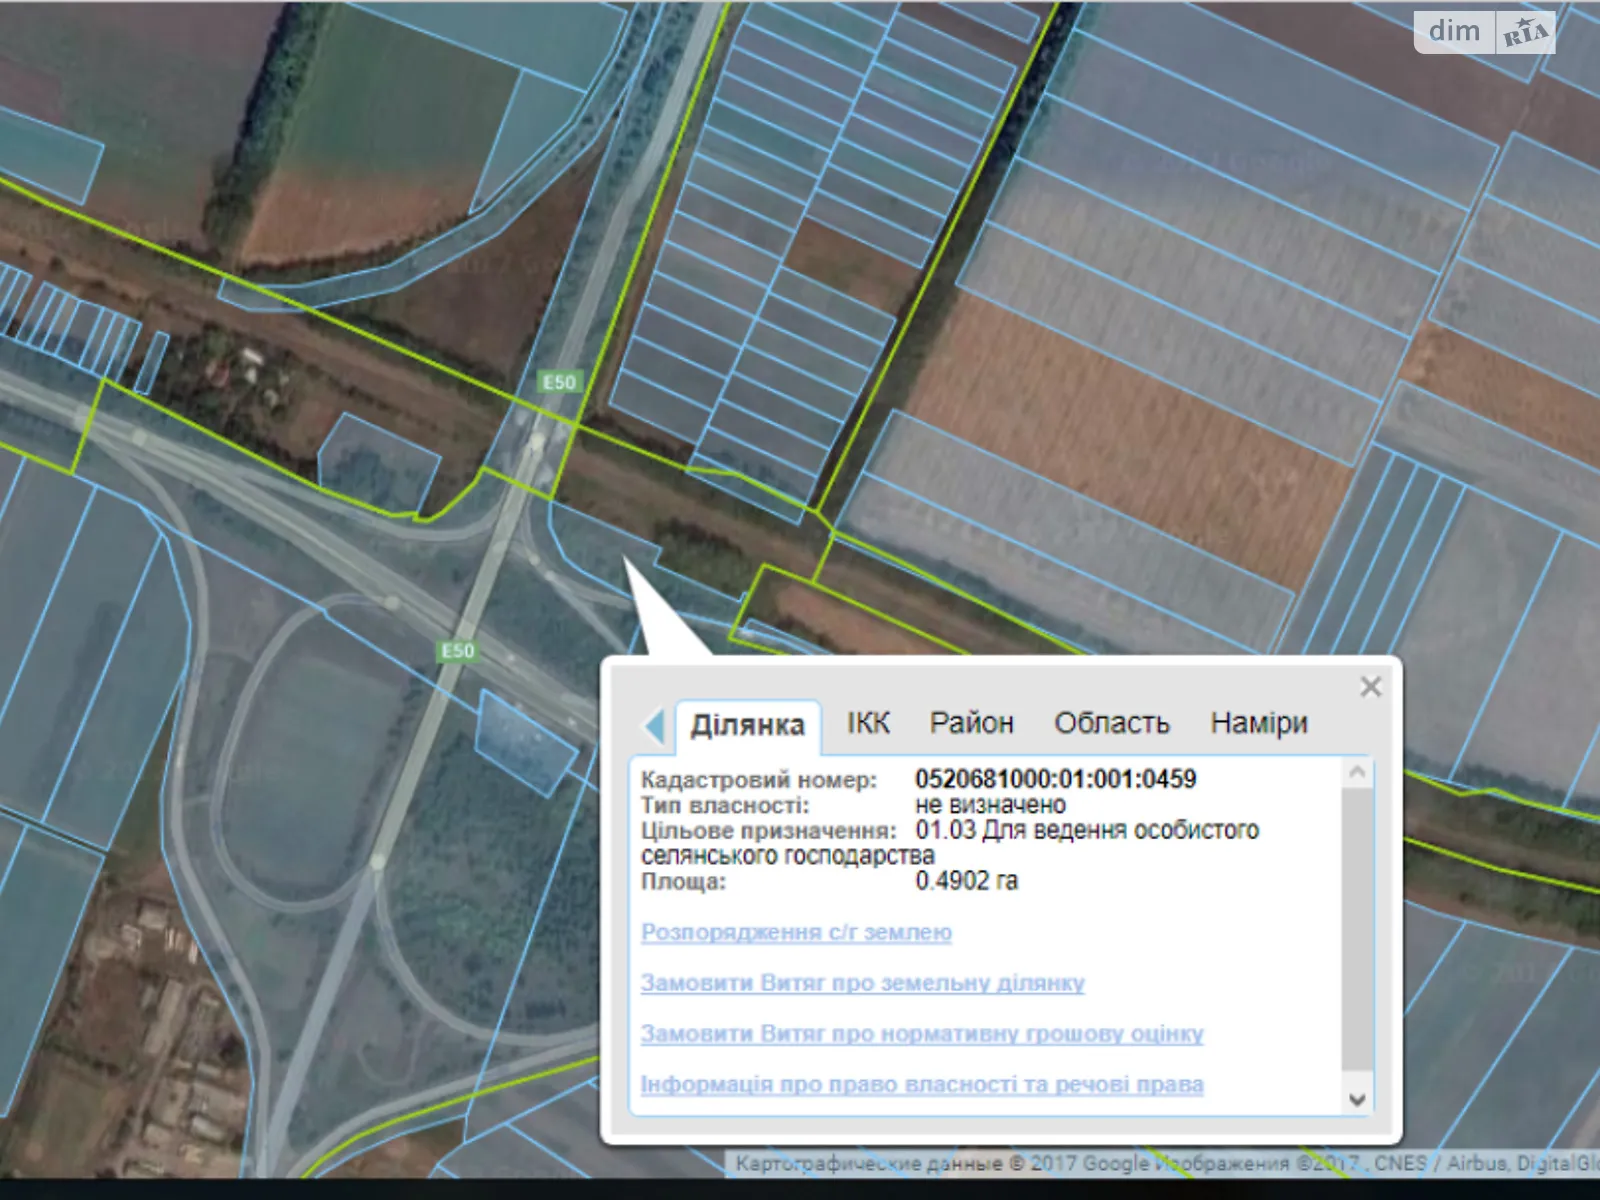
Task: Click the left arrow beside popup tabs
Action: (x=655, y=725)
